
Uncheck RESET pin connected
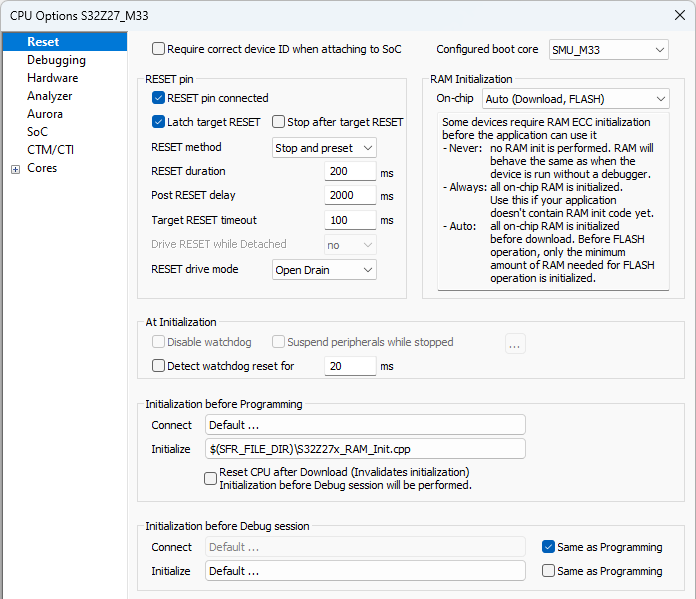159,98
